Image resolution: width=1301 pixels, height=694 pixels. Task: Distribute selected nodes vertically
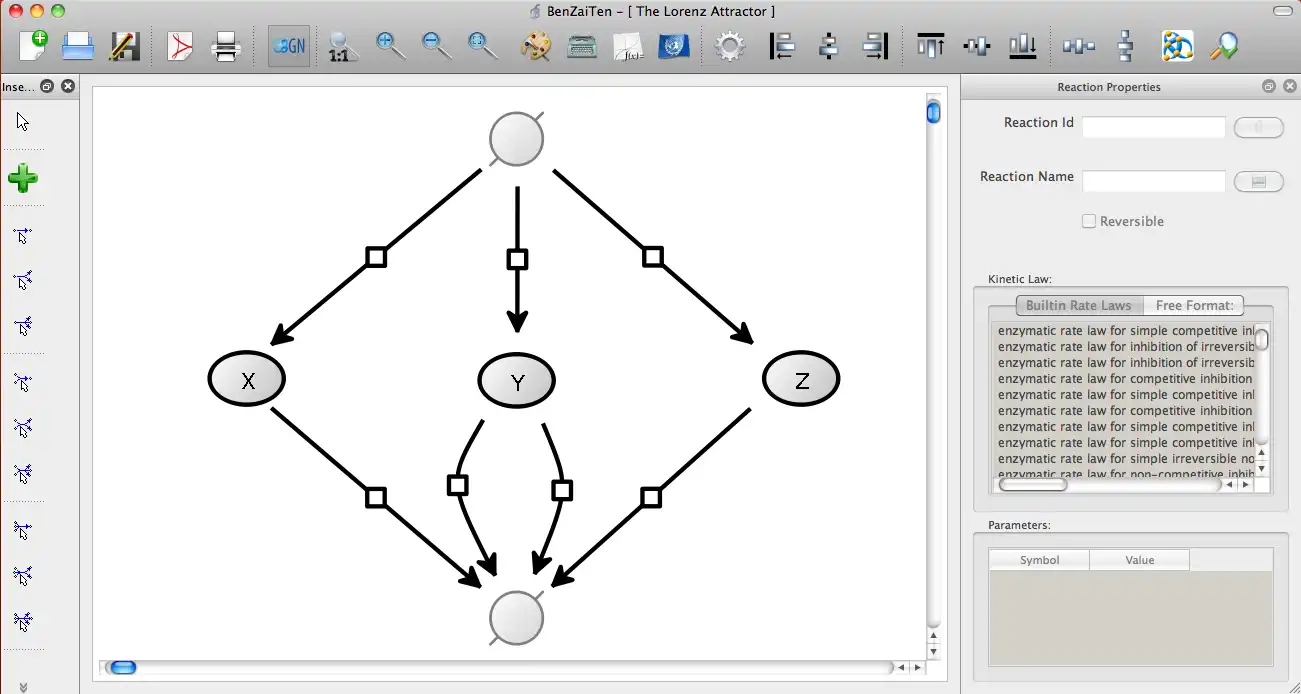coord(1126,46)
